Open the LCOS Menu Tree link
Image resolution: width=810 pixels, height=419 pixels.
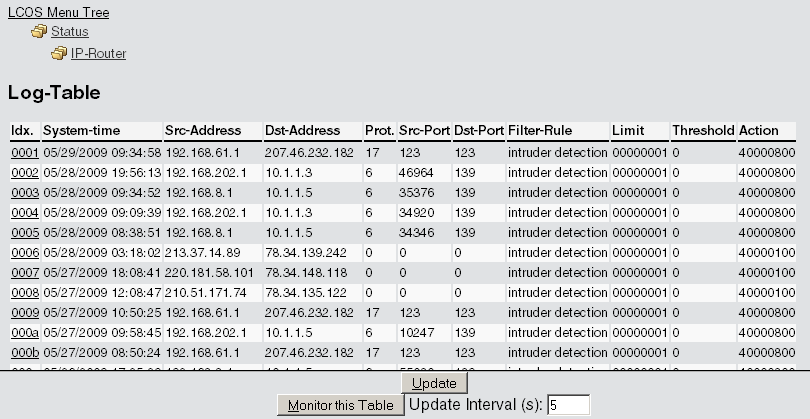58,12
